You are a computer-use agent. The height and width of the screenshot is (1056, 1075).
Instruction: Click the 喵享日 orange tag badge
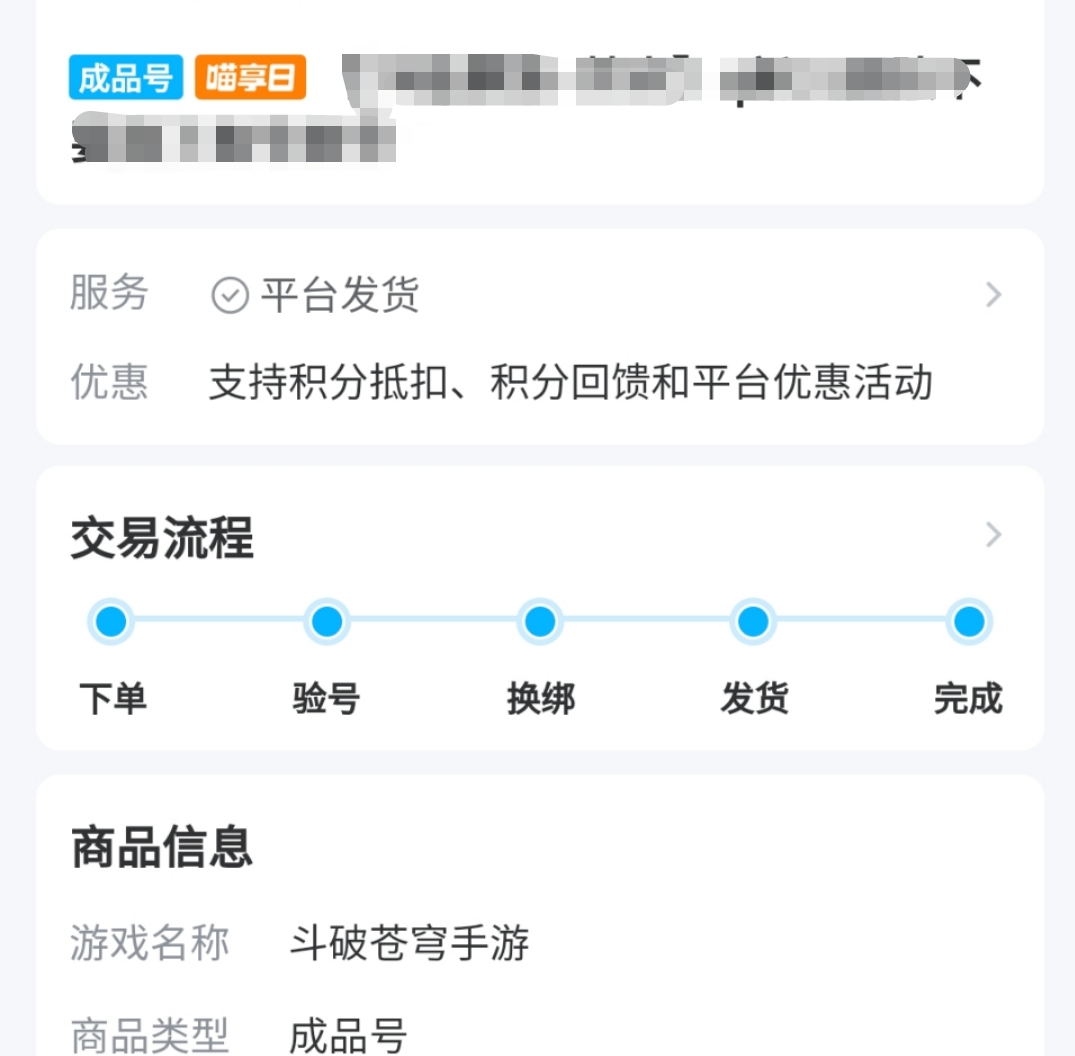pyautogui.click(x=250, y=78)
